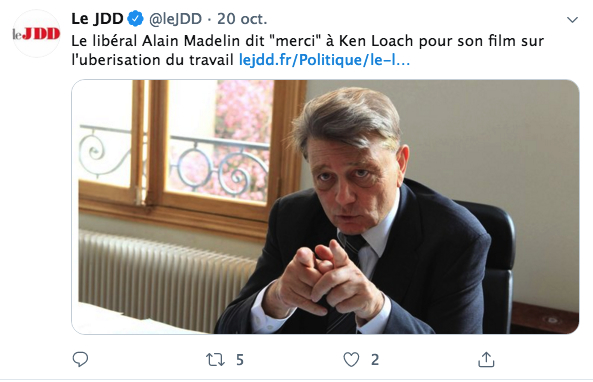Click the reply speech bubble icon

click(x=80, y=359)
